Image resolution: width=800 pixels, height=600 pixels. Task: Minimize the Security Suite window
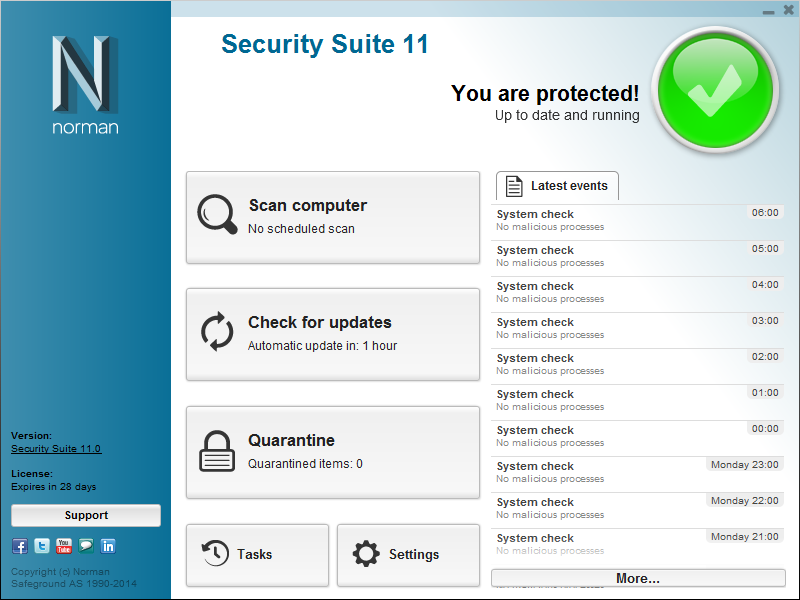(x=768, y=10)
